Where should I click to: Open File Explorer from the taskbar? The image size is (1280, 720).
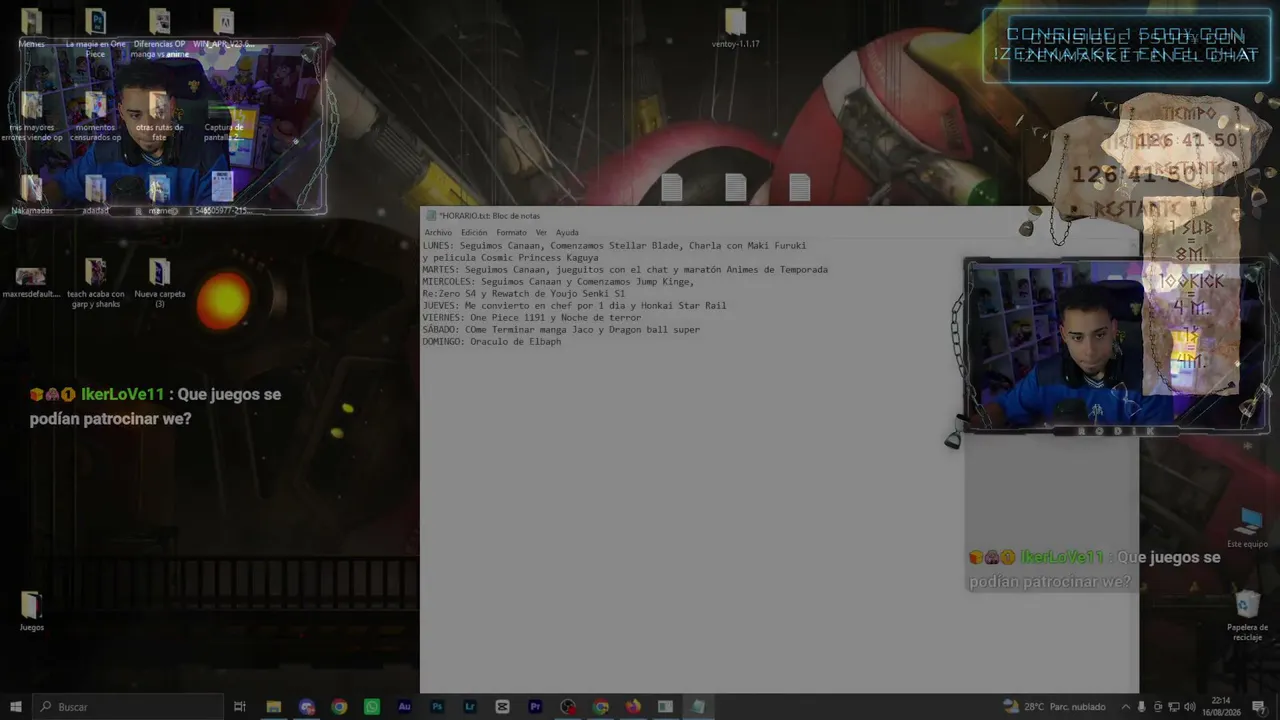[x=273, y=707]
